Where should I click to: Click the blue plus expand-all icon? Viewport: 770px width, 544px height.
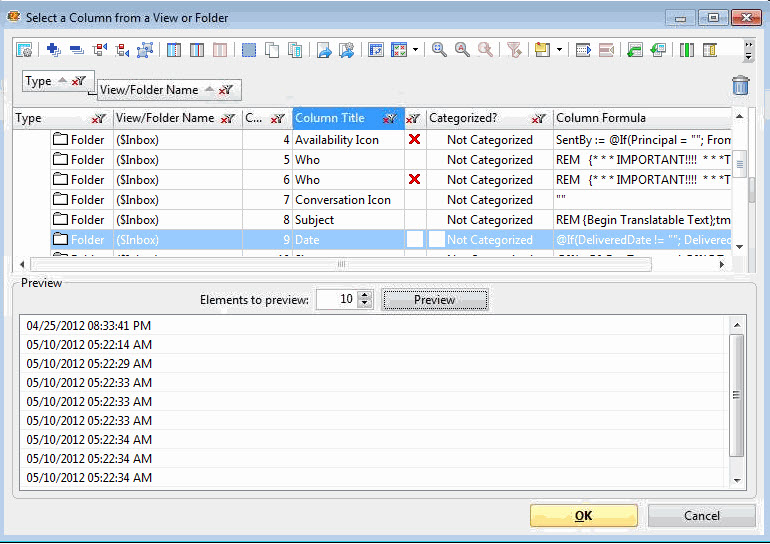click(x=53, y=49)
